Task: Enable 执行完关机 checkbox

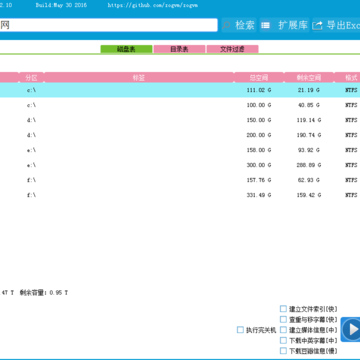Action: click(x=240, y=330)
